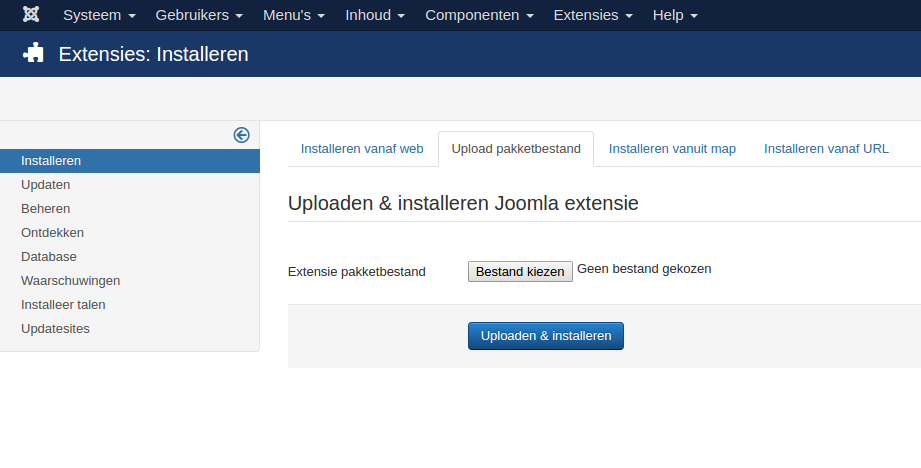Open the Help menu

click(675, 15)
